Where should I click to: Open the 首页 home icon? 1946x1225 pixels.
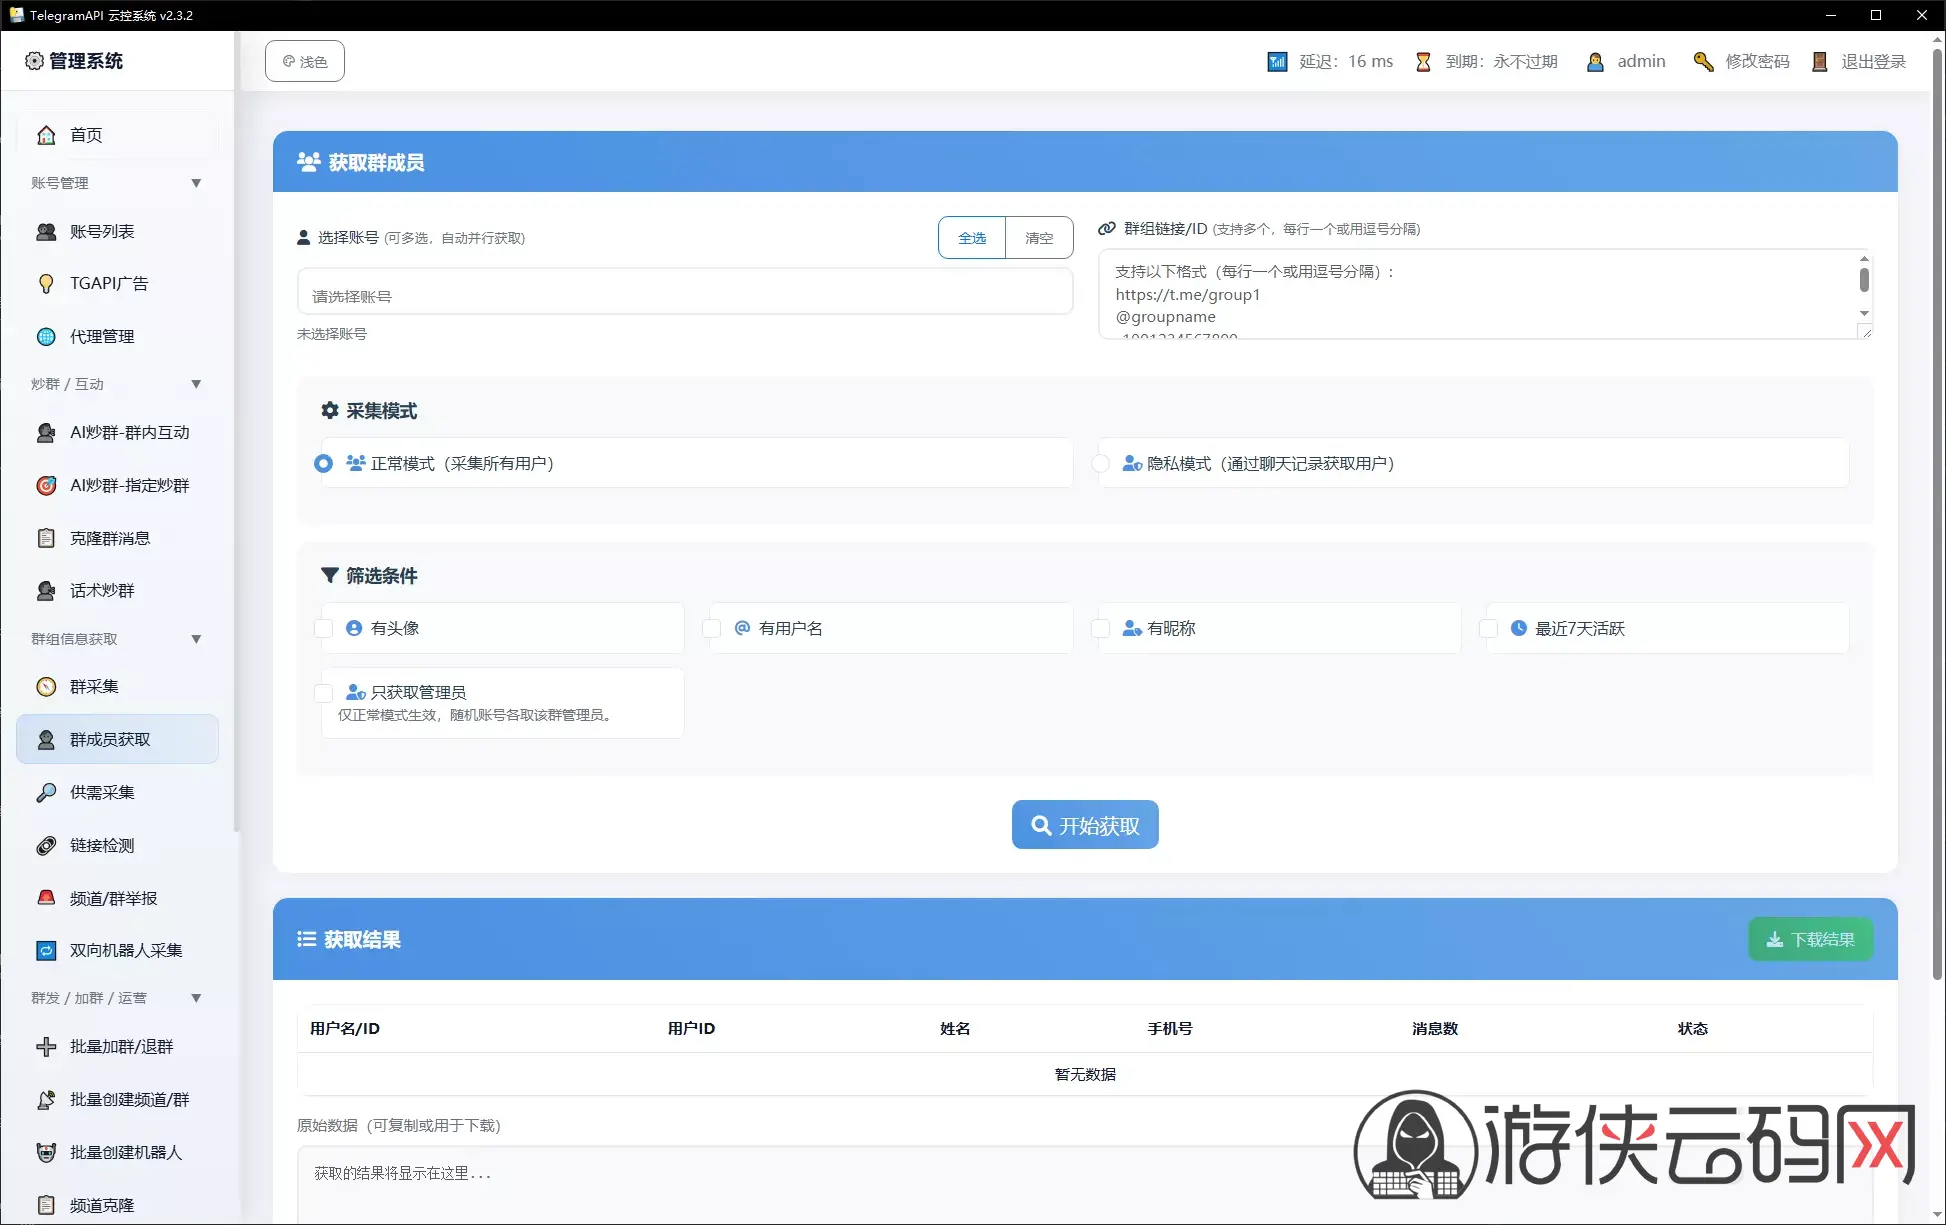(x=46, y=135)
